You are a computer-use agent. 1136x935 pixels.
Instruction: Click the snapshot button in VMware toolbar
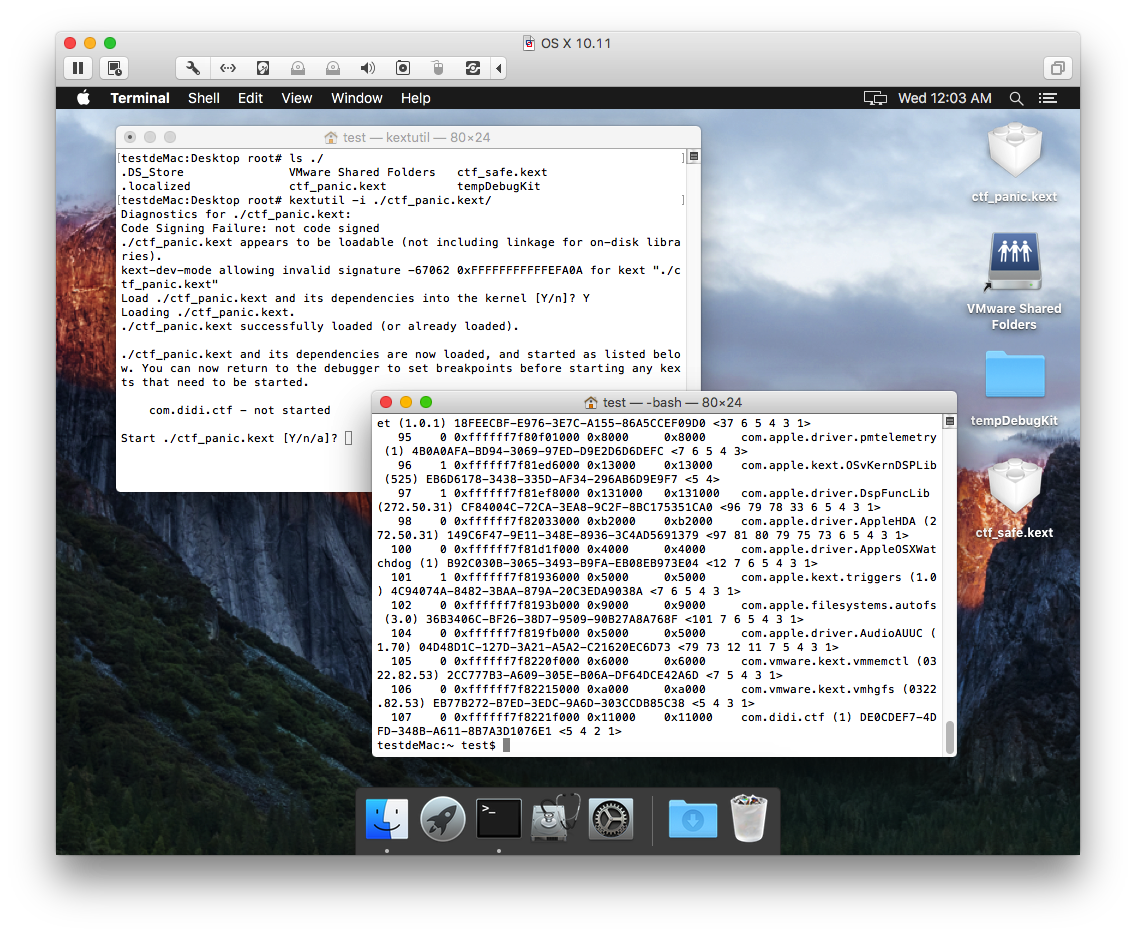point(113,67)
